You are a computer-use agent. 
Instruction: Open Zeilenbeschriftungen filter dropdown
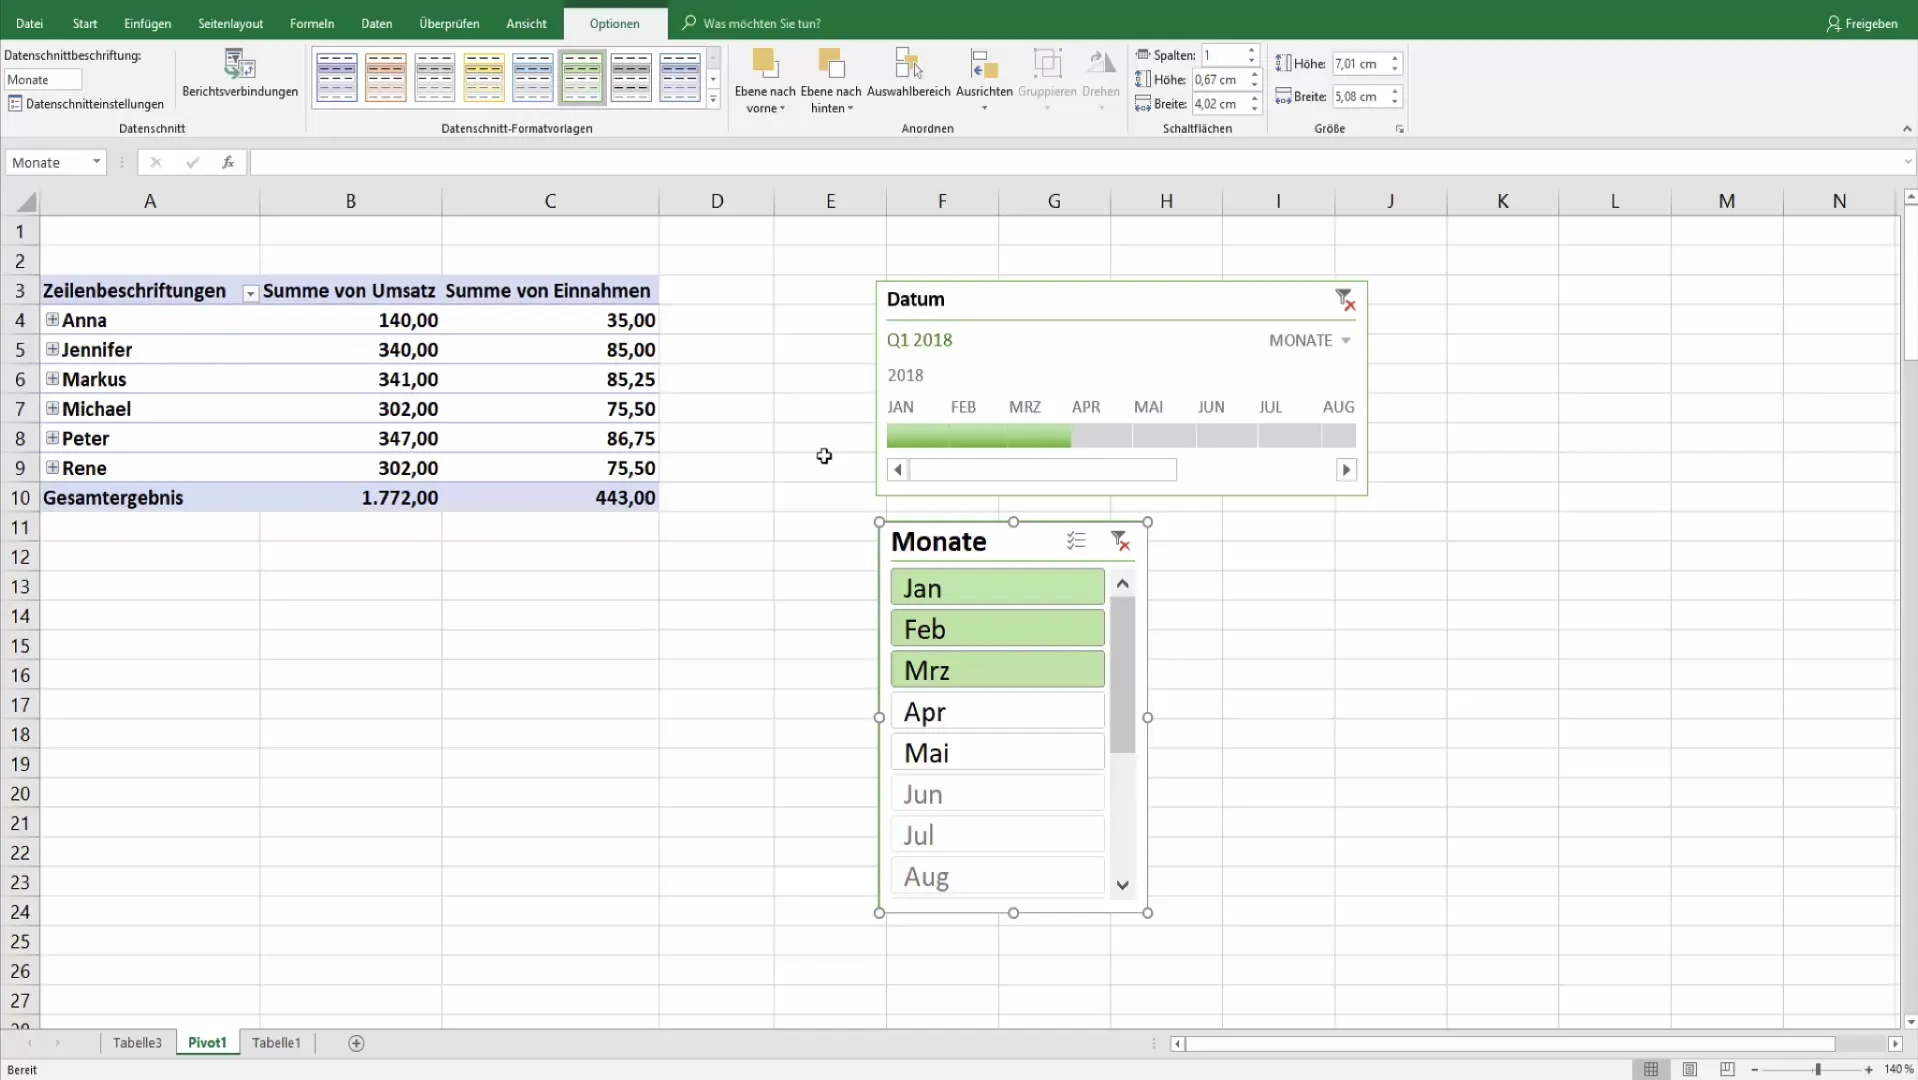pos(250,293)
